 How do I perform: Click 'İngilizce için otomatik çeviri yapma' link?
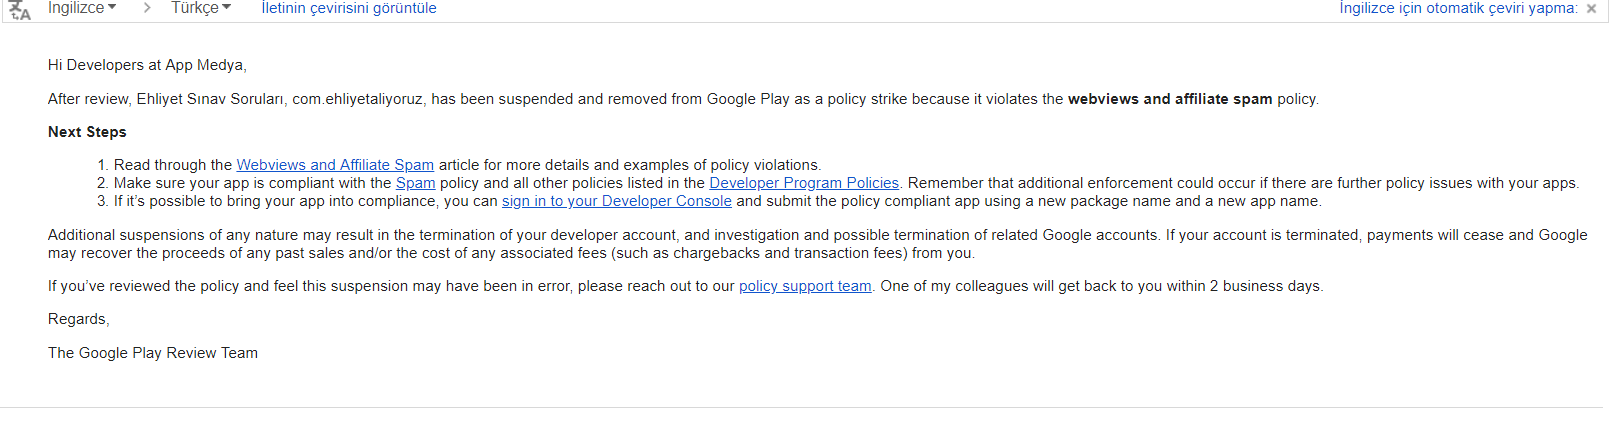1459,8
